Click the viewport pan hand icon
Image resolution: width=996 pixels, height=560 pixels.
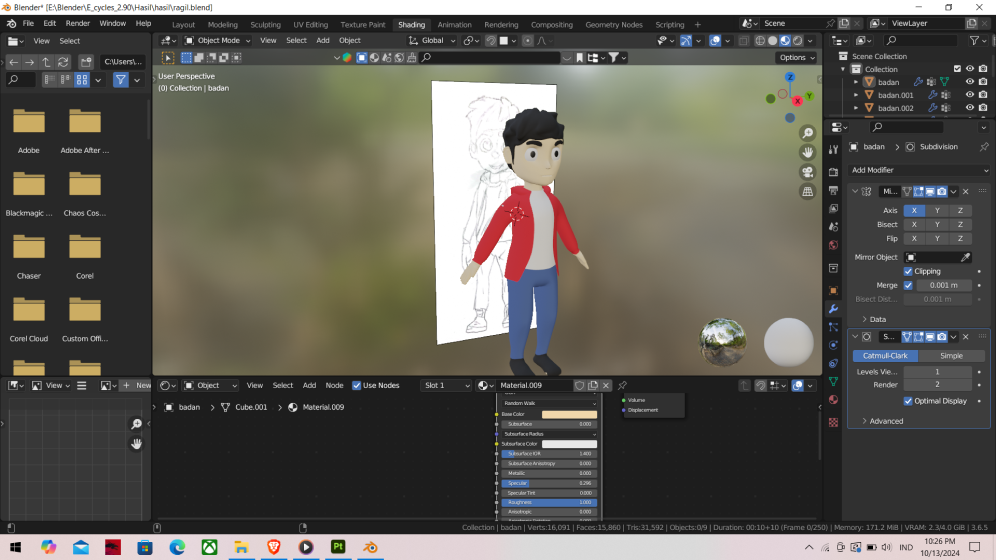tap(807, 152)
